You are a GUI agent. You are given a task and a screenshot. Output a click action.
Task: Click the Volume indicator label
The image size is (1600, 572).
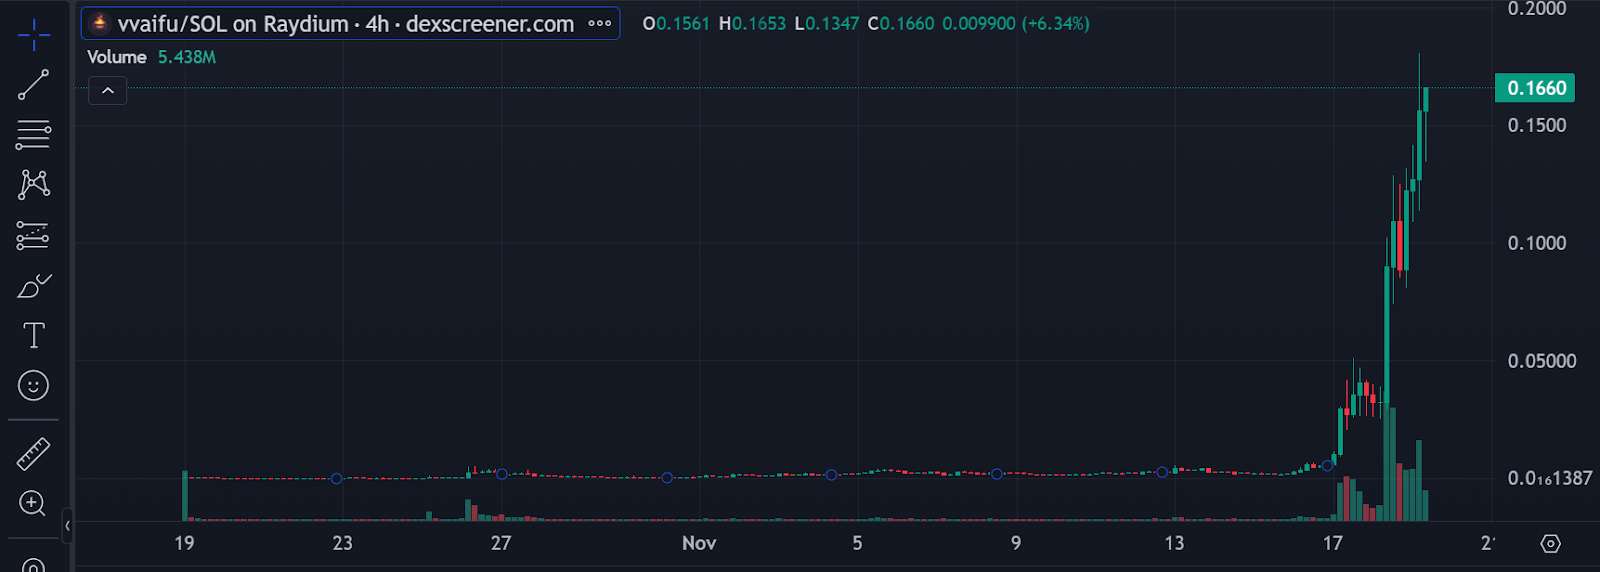(117, 57)
